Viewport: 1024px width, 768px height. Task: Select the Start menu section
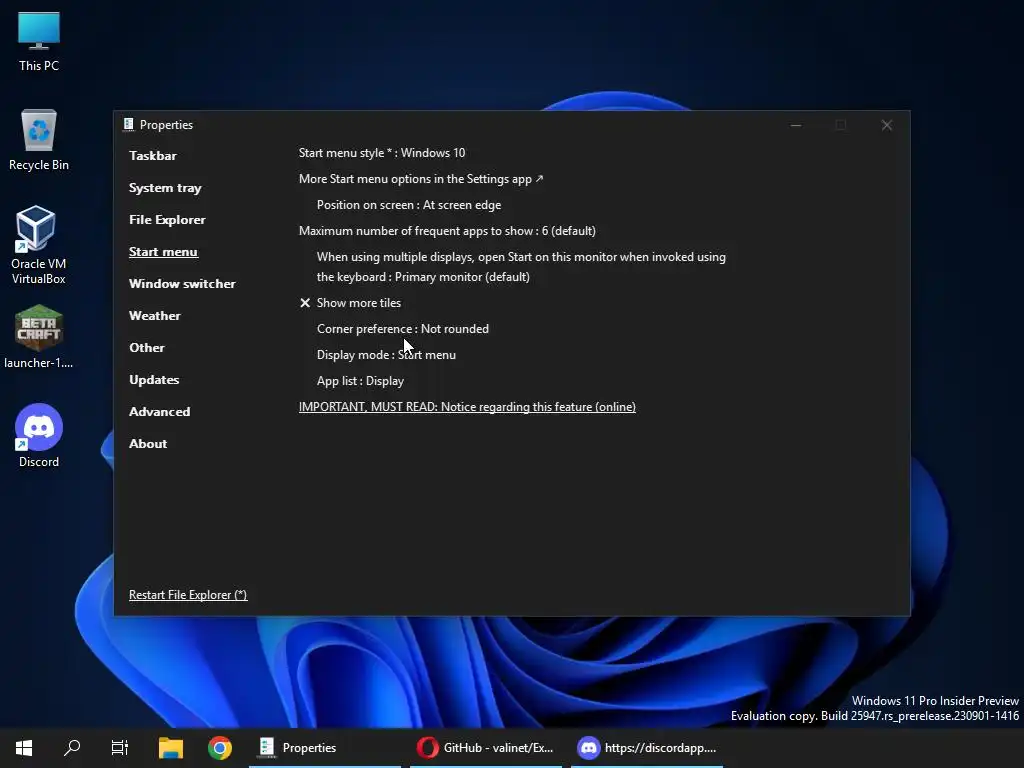163,251
